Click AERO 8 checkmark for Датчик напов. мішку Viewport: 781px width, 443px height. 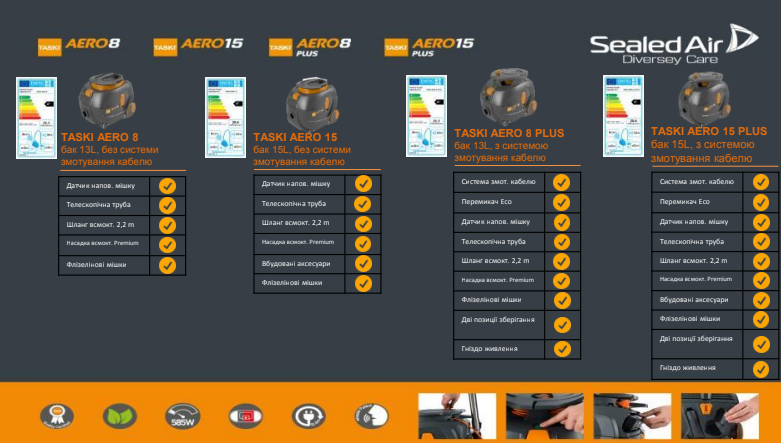167,186
